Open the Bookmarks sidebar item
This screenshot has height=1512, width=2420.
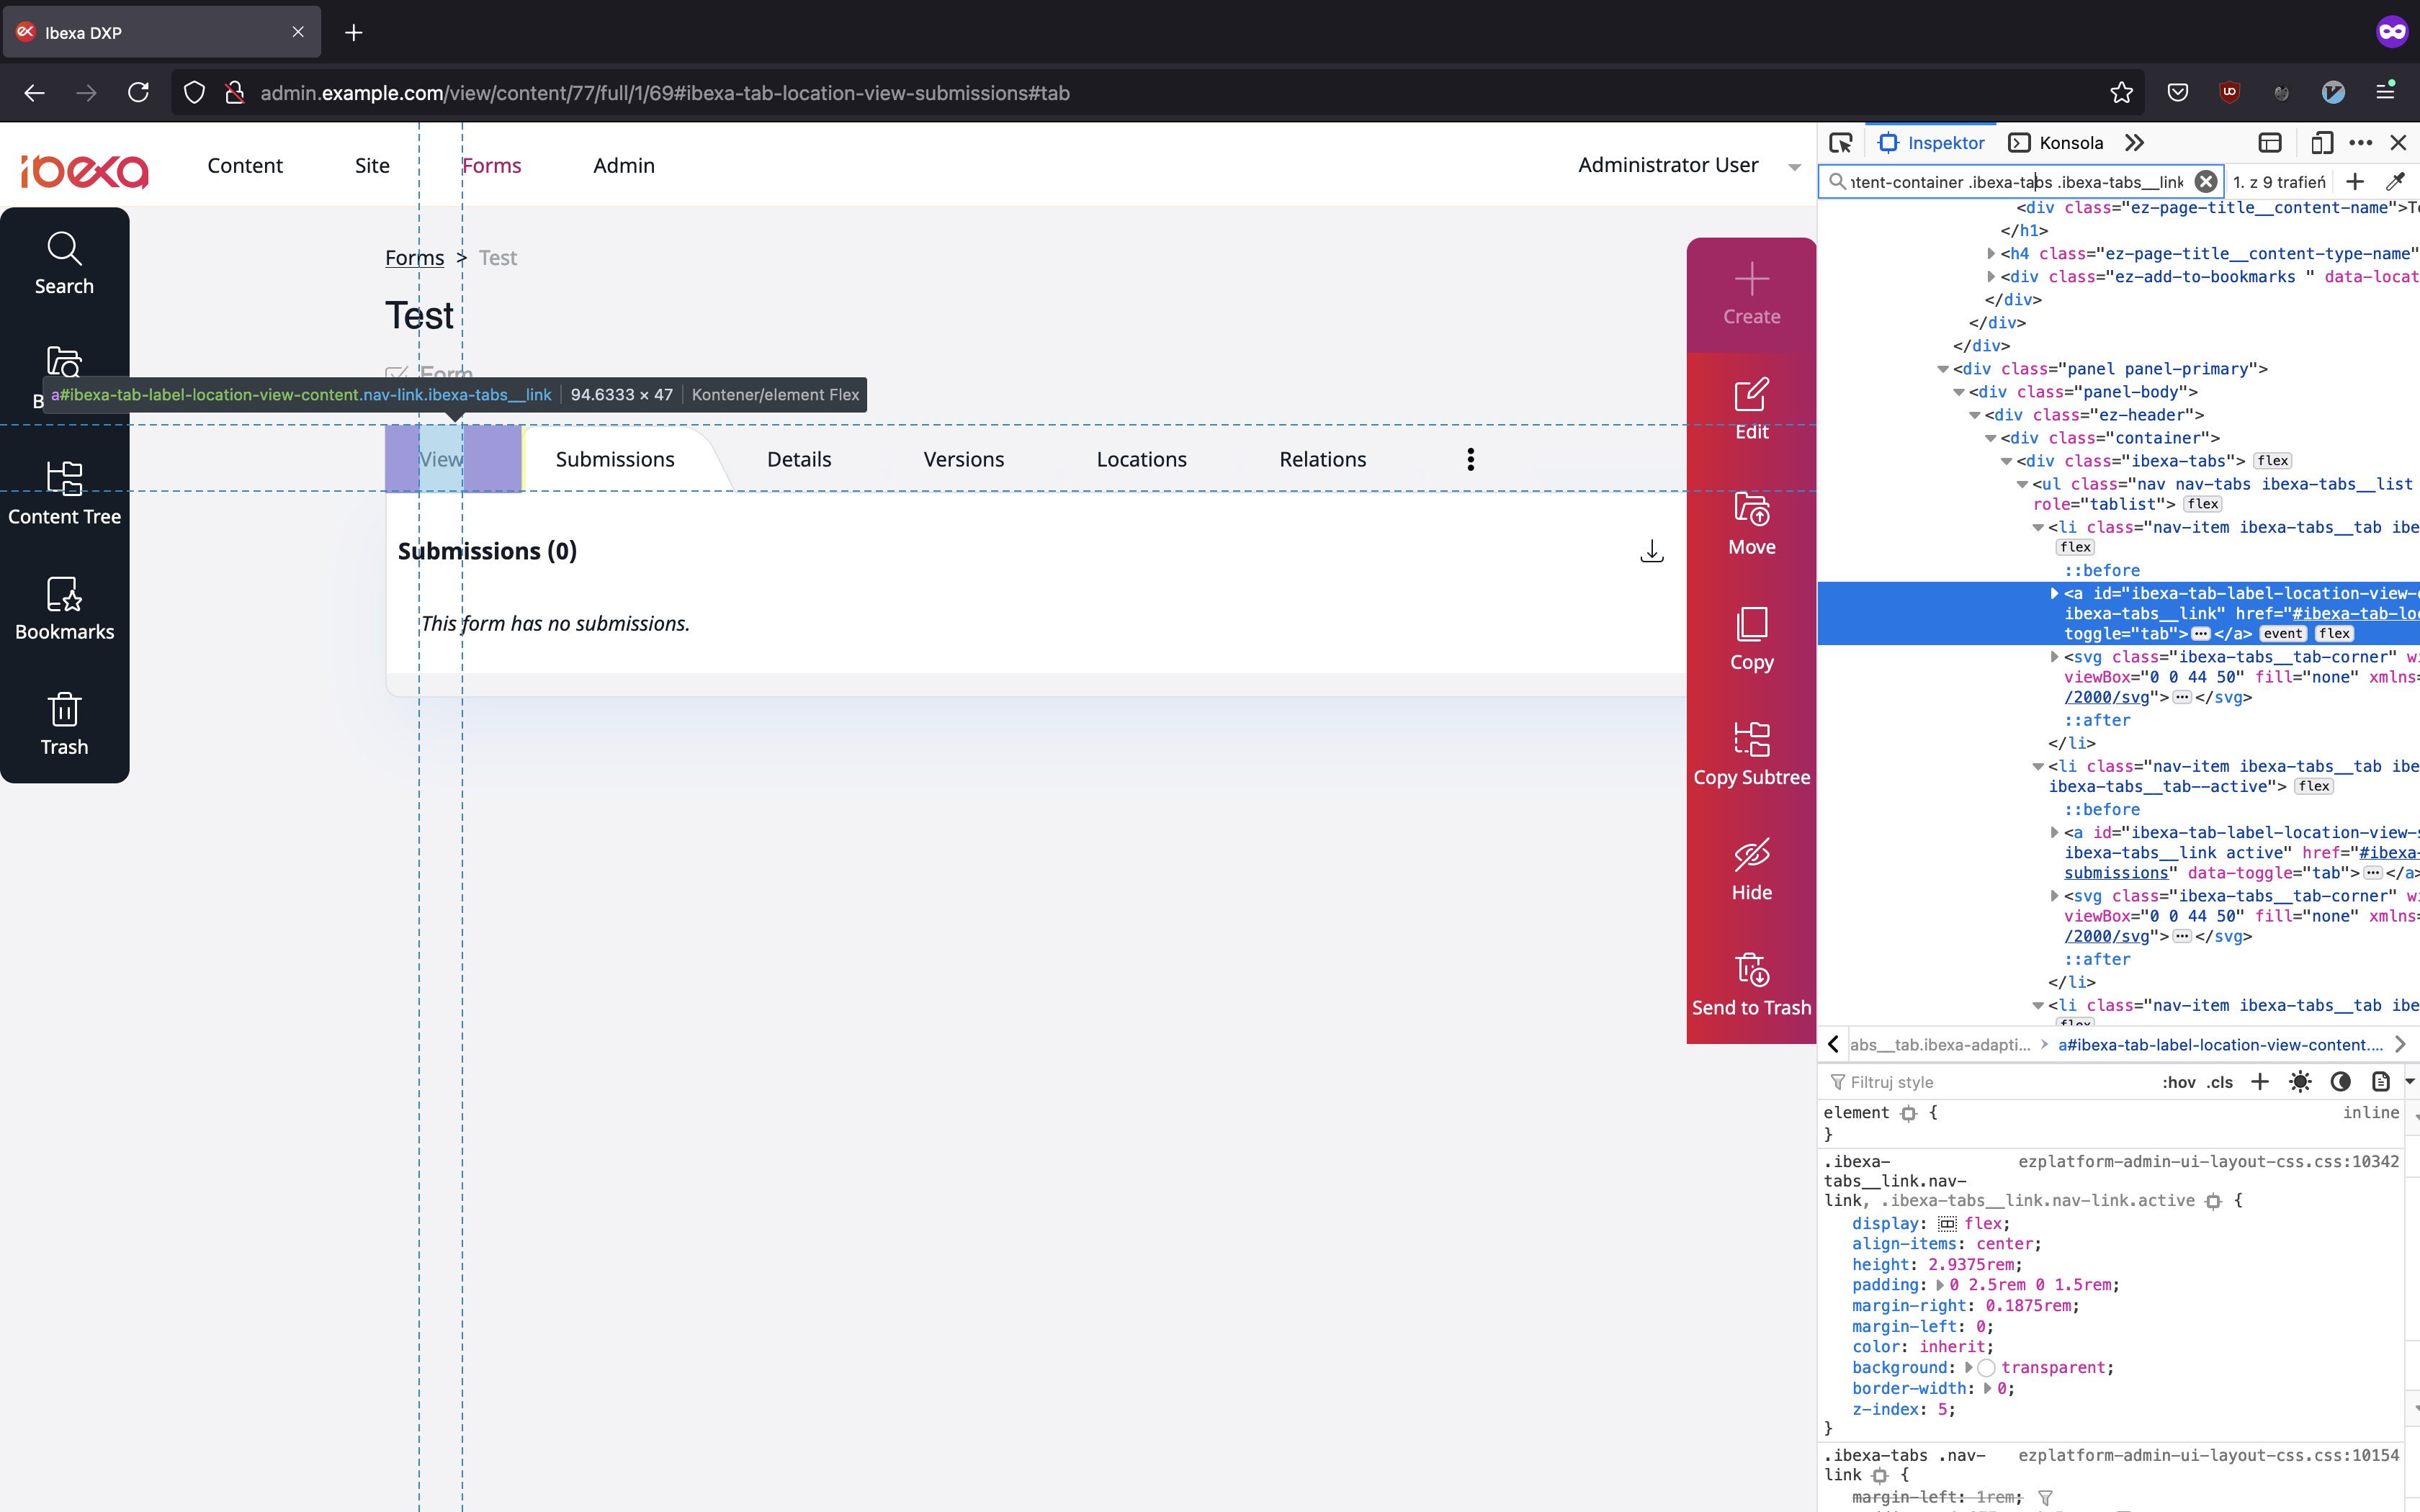pos(64,609)
